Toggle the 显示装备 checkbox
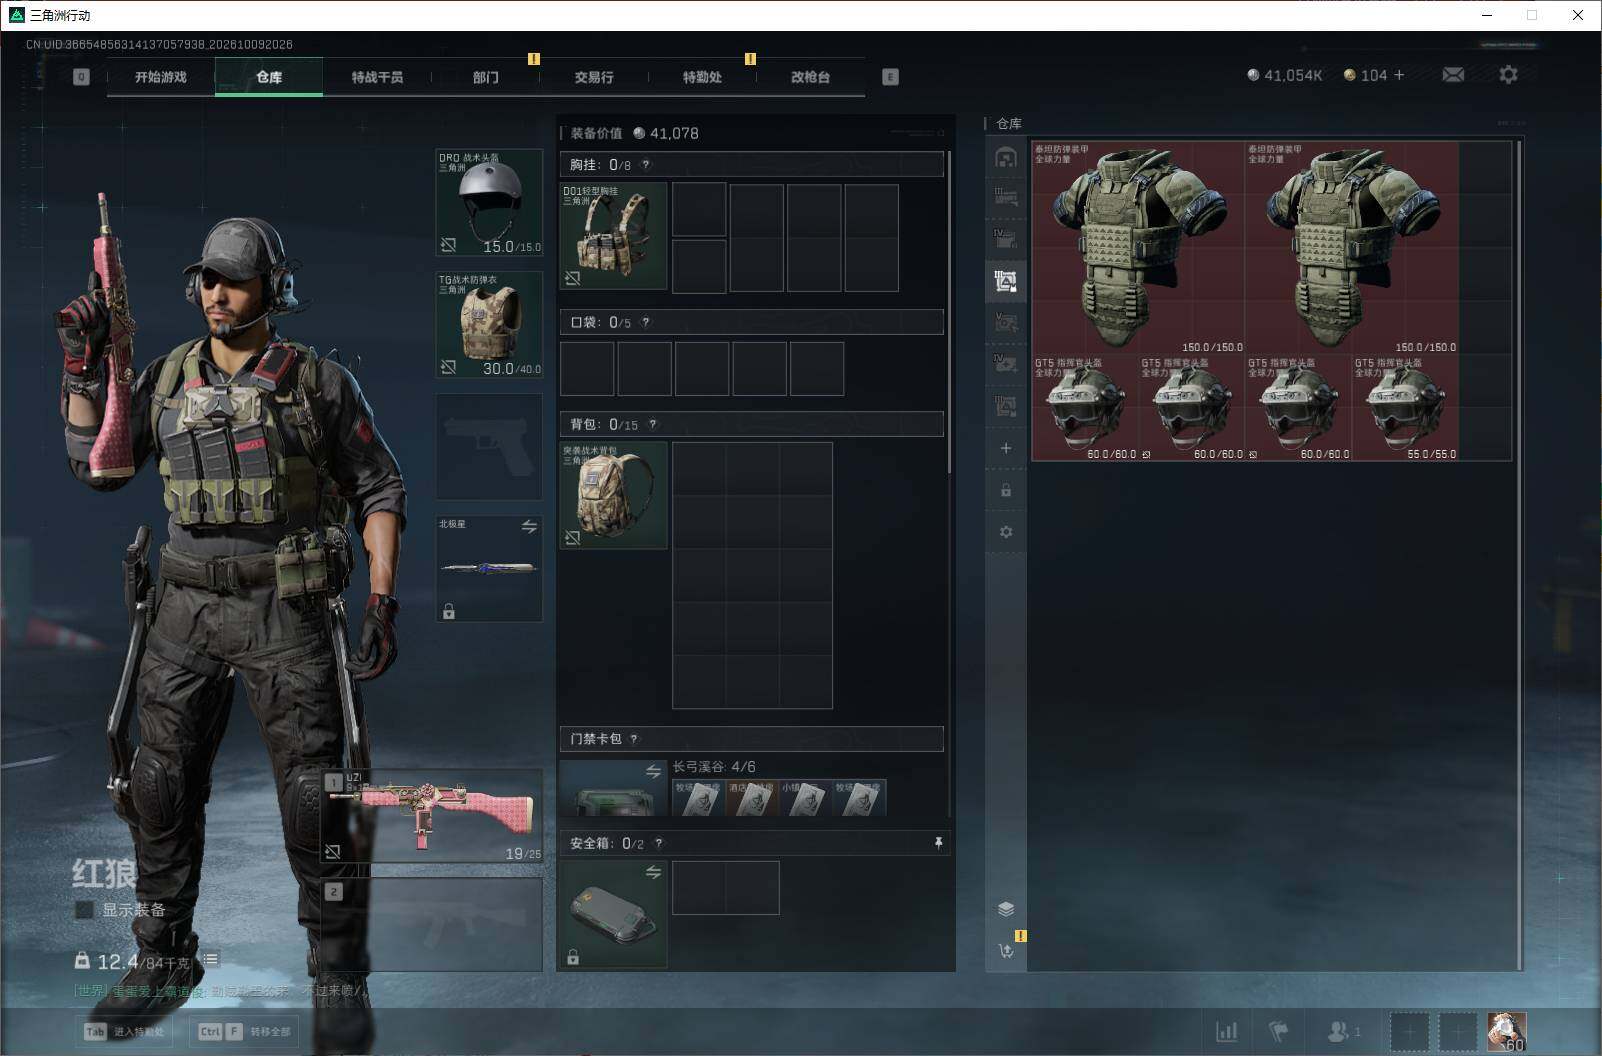Image resolution: width=1602 pixels, height=1056 pixels. click(x=85, y=910)
